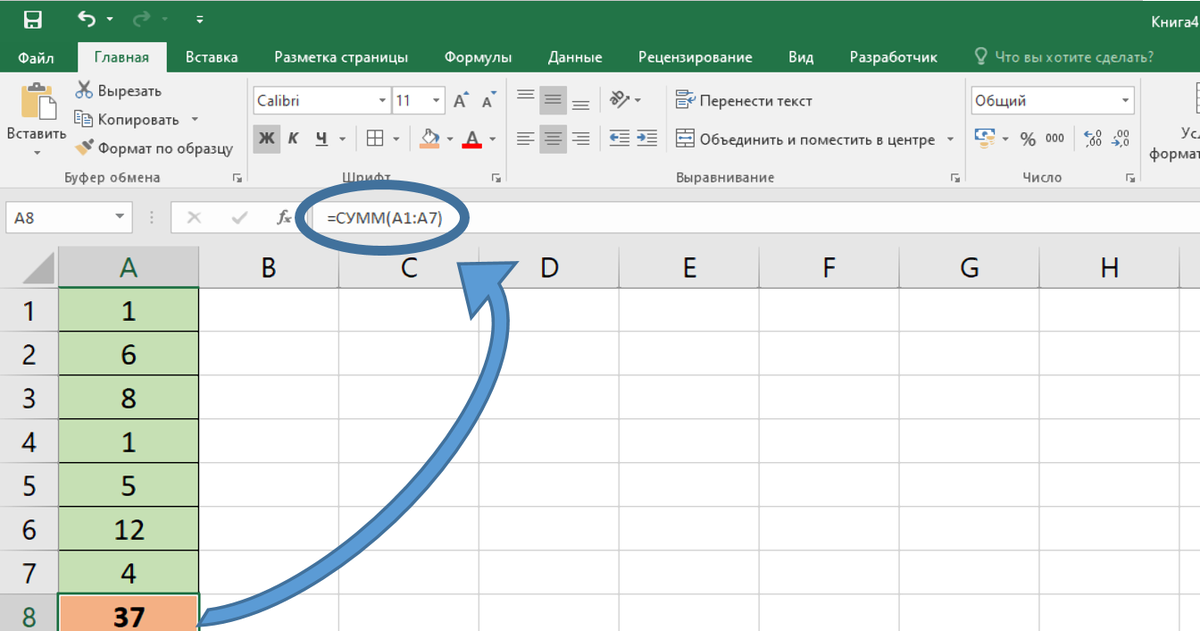This screenshot has width=1200, height=631.
Task: Decrease indent icon
Action: click(x=620, y=138)
